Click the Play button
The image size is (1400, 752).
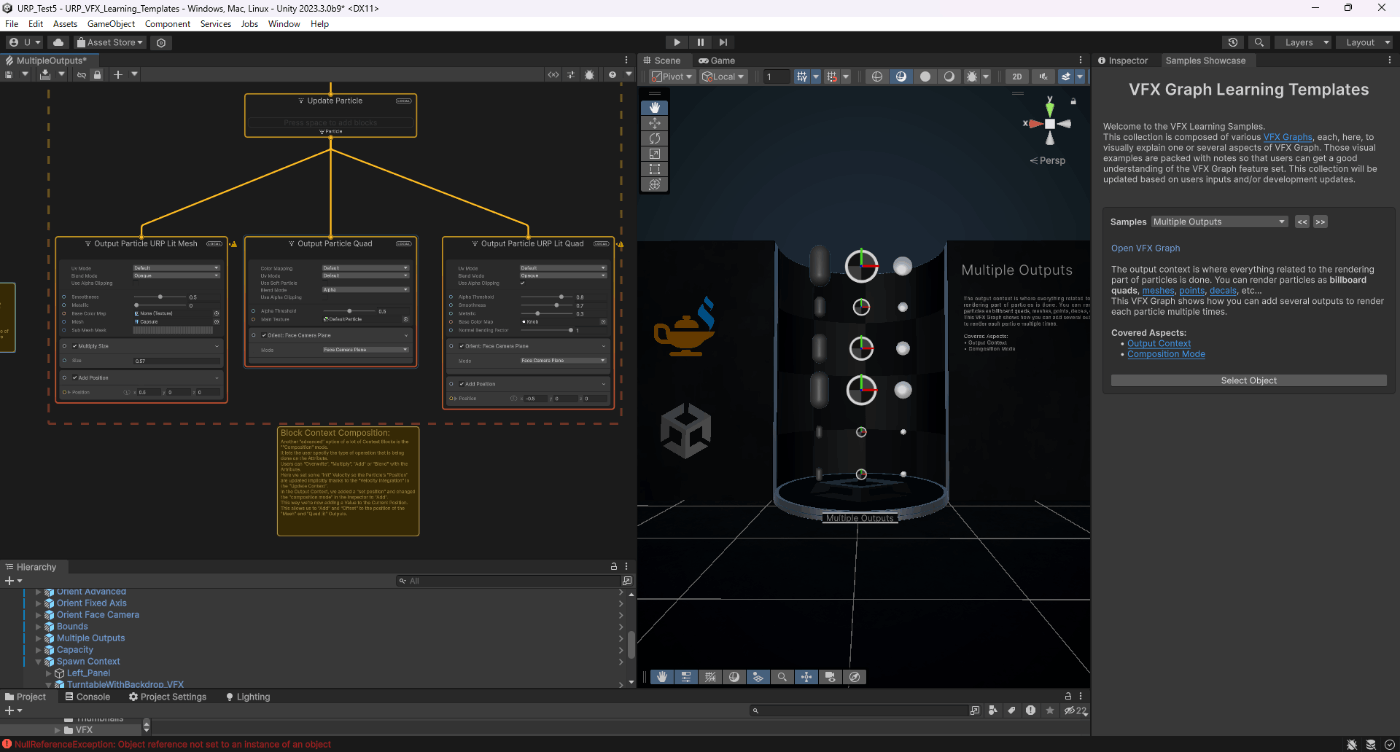pos(677,43)
